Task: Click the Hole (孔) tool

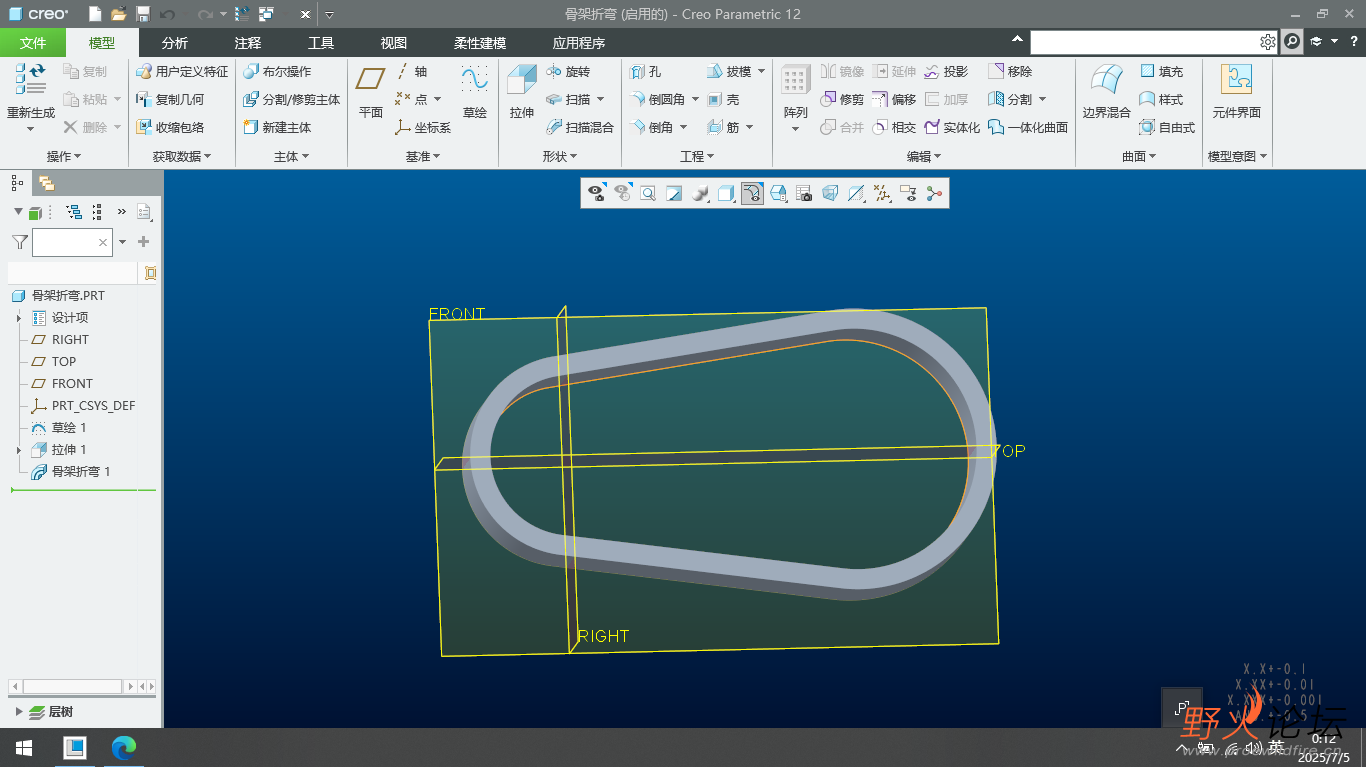Action: pos(645,72)
